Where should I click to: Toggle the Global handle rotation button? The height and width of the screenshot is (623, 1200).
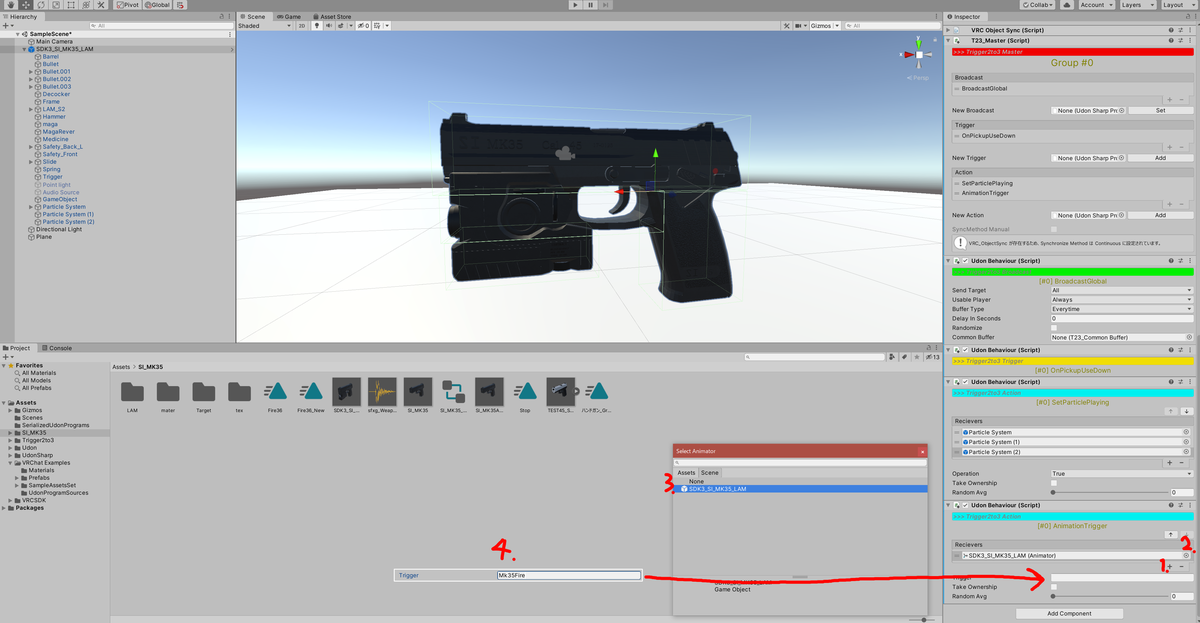[x=157, y=5]
